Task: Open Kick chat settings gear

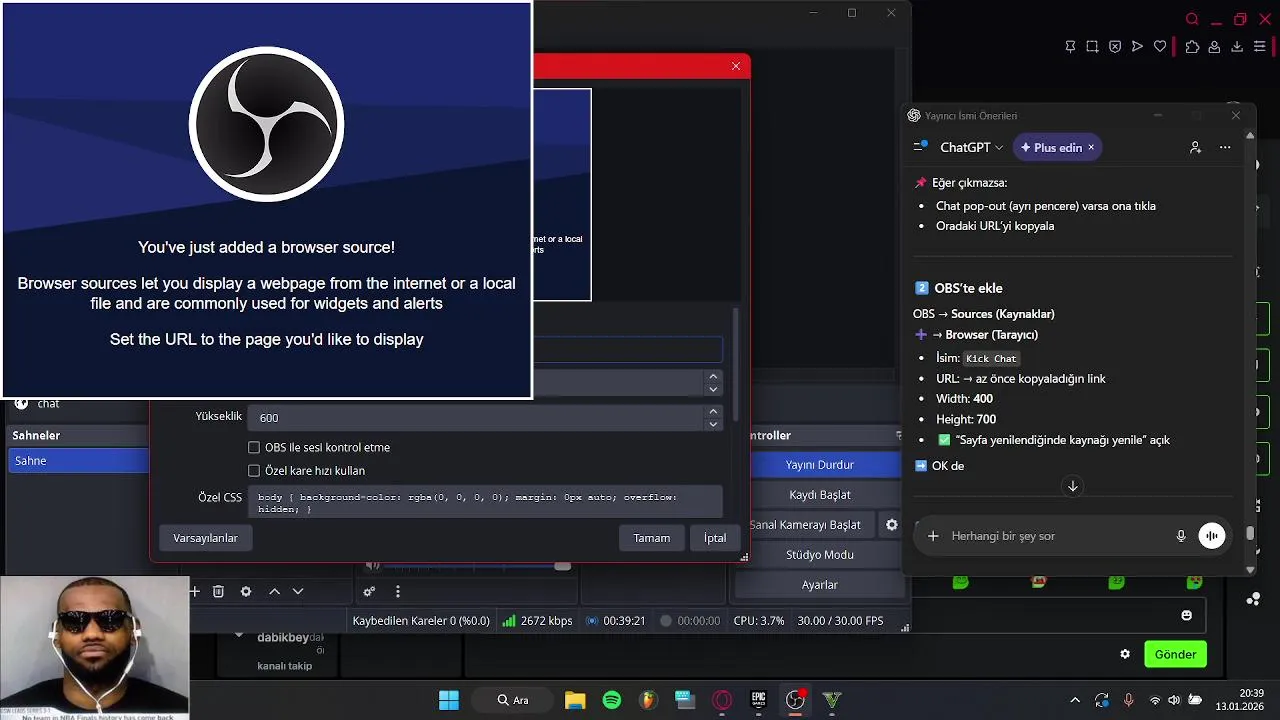Action: tap(1125, 654)
